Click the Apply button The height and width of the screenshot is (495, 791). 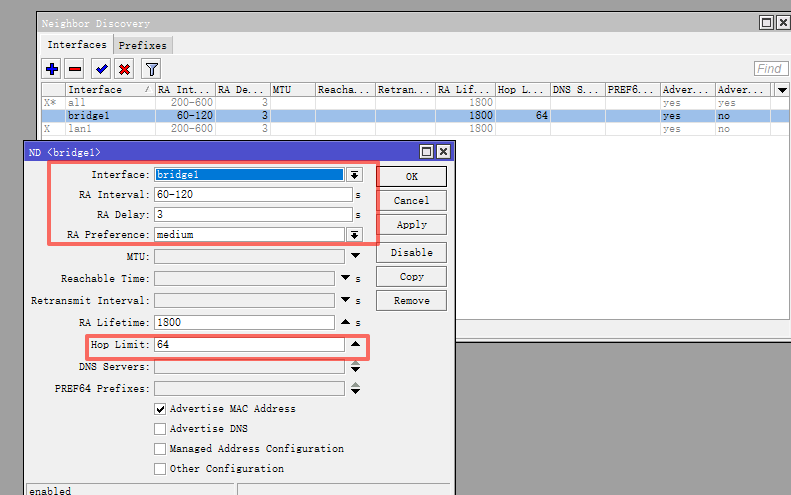pos(411,225)
